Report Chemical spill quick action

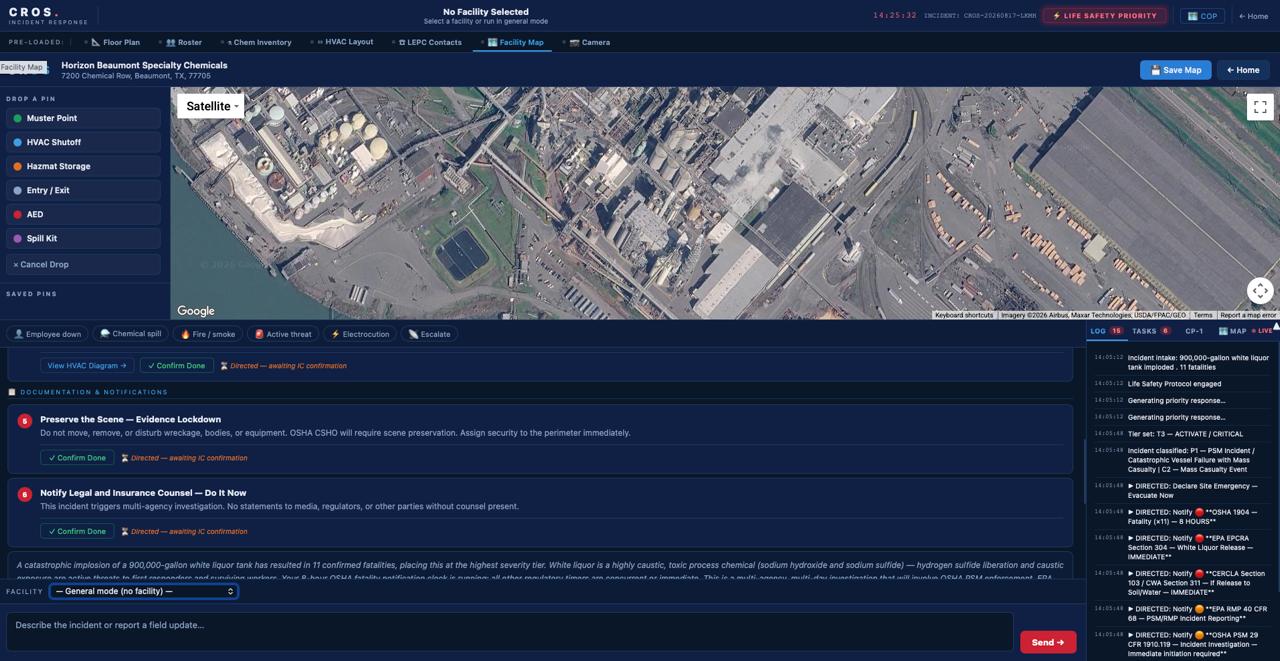pos(130,334)
